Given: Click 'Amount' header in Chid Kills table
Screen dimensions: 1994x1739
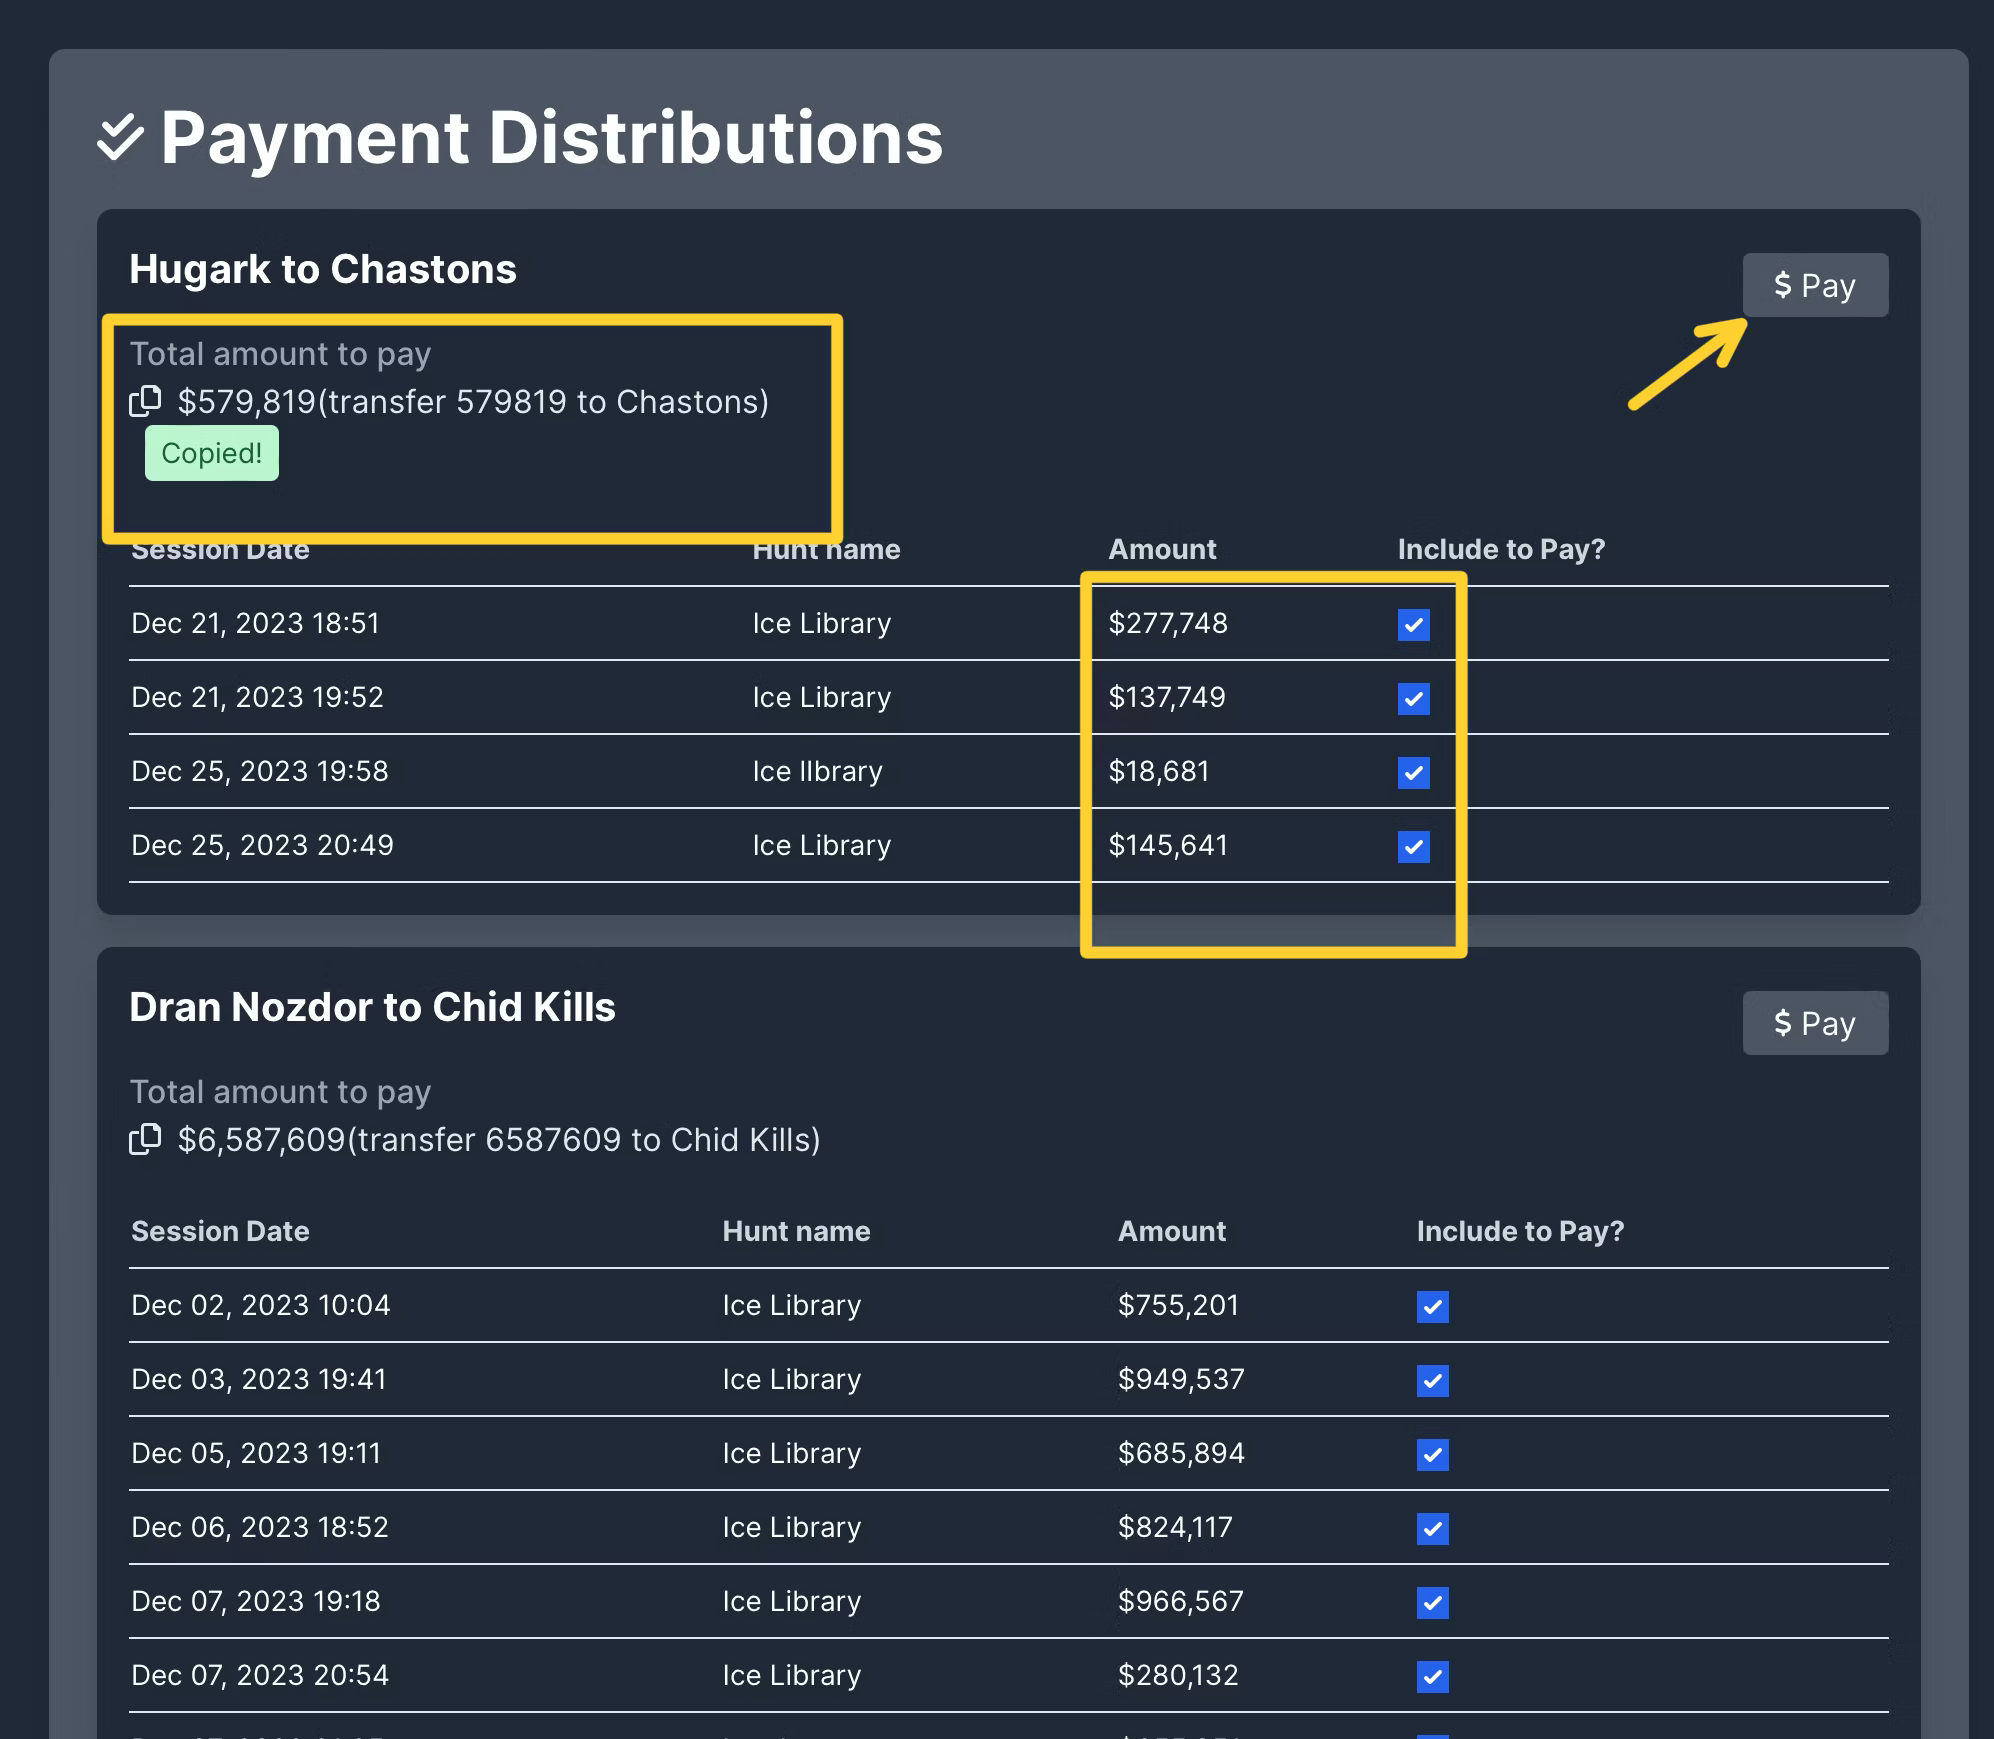Looking at the screenshot, I should (x=1171, y=1231).
